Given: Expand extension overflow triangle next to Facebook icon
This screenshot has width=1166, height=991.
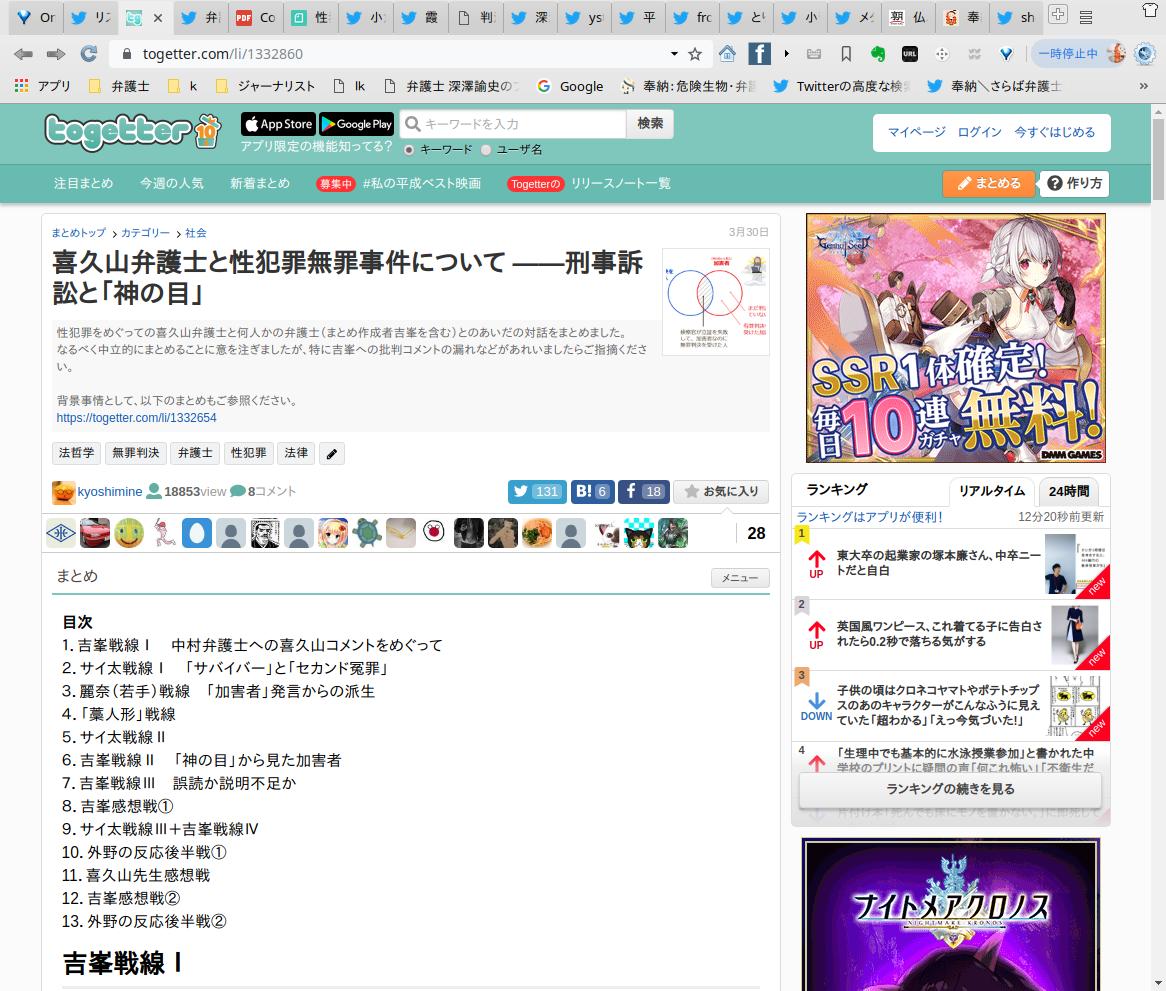Looking at the screenshot, I should pos(786,54).
